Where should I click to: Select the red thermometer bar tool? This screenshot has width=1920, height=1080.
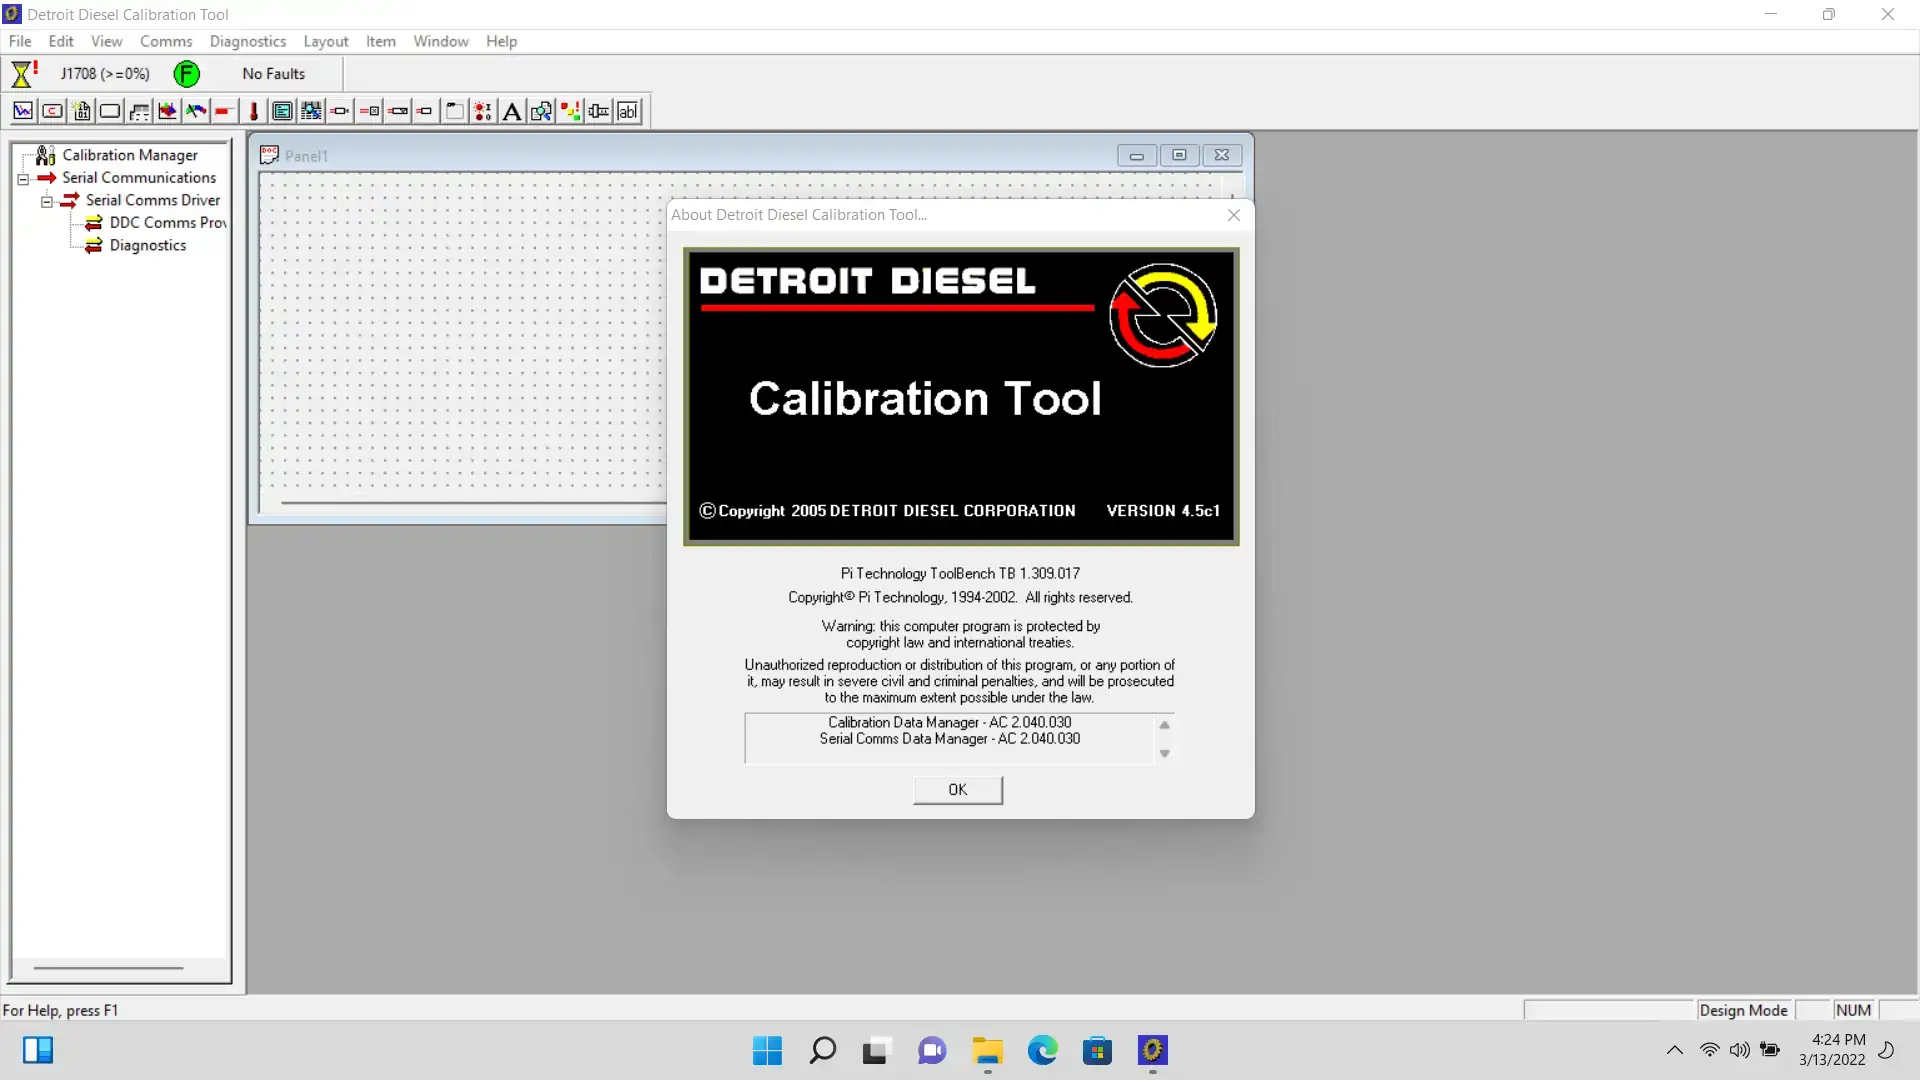pyautogui.click(x=254, y=111)
